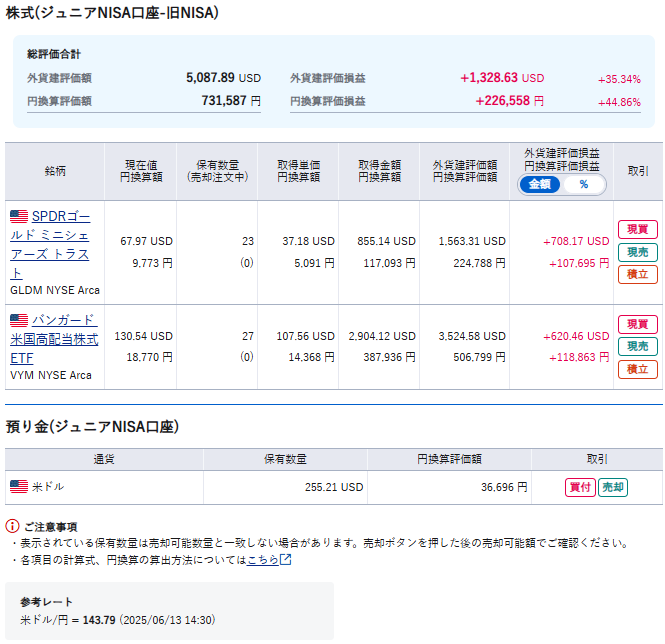Click 現買 button for GLDM

[x=637, y=230]
